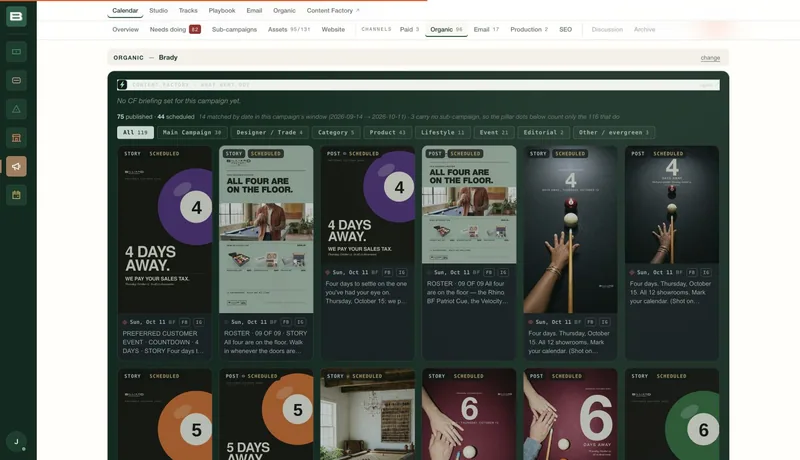Select the Production 2 channel
This screenshot has height=460, width=800.
pos(529,30)
